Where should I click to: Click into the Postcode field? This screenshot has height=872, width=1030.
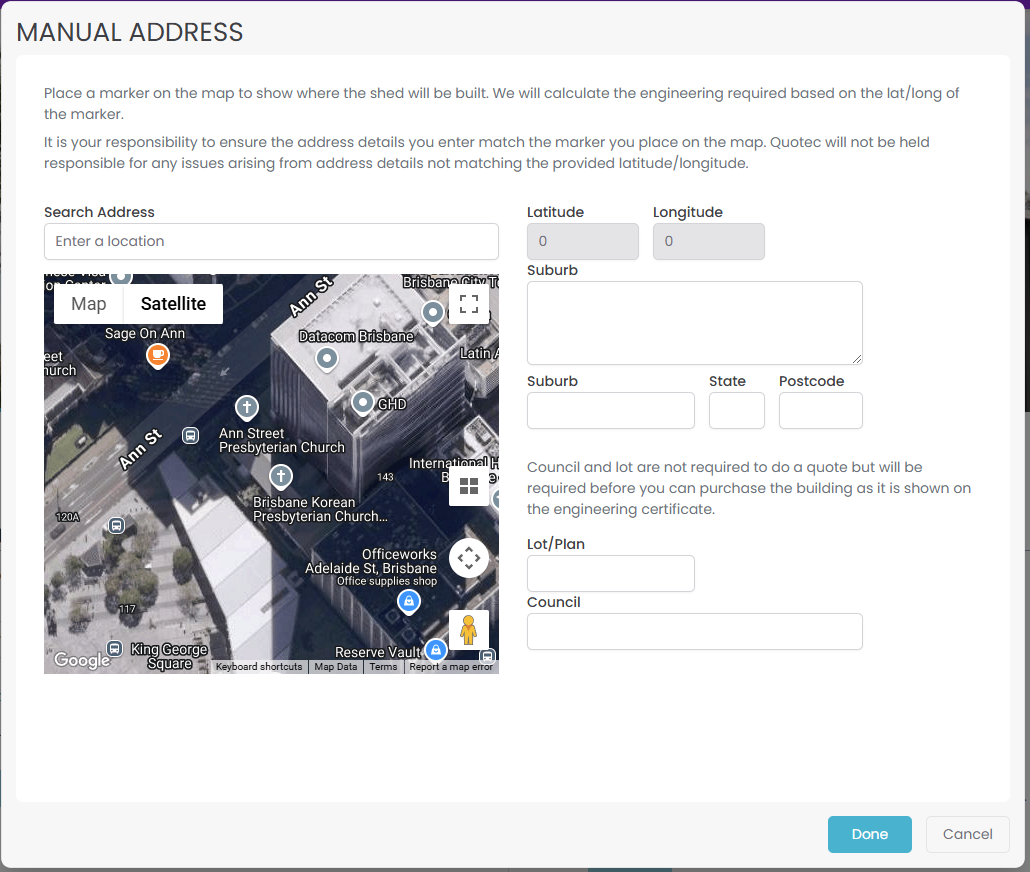coord(820,410)
